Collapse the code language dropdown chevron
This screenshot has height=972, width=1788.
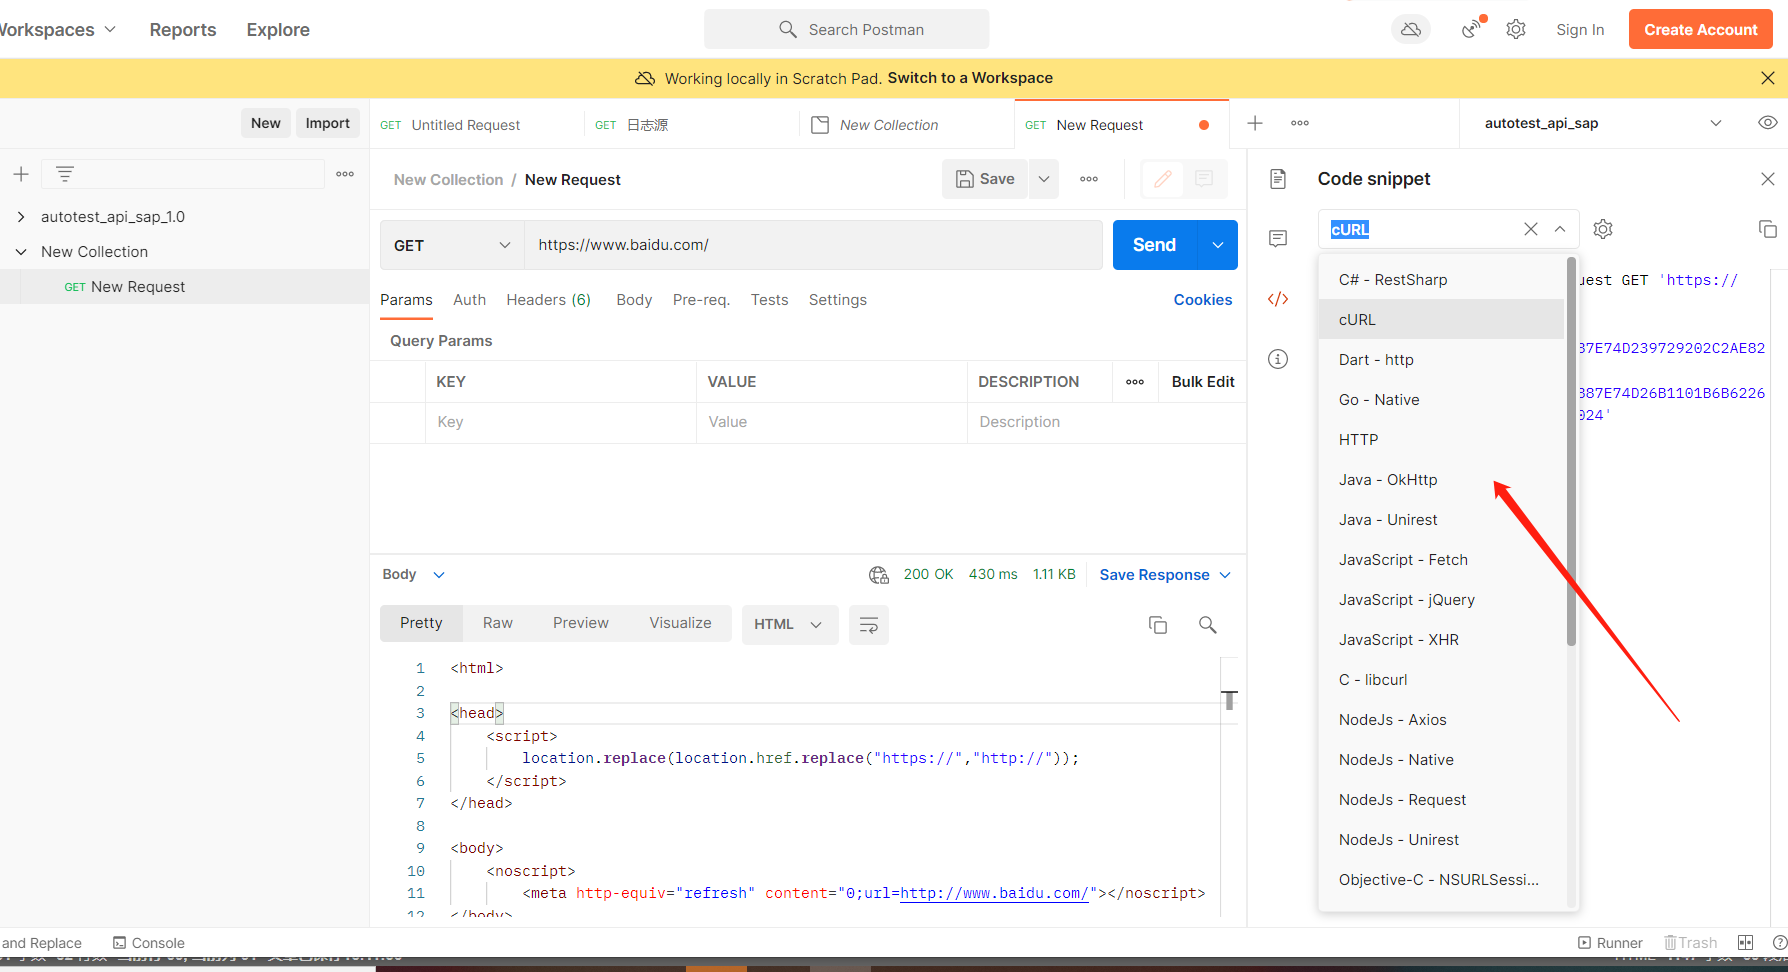pos(1560,229)
